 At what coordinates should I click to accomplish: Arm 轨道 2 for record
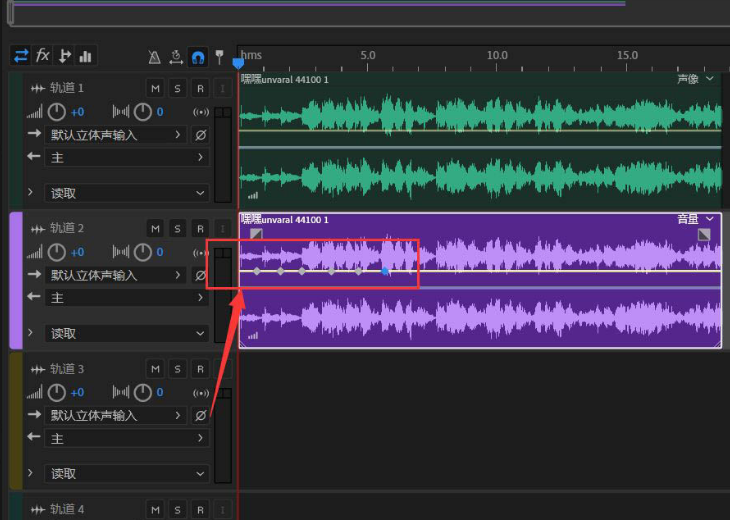200,229
